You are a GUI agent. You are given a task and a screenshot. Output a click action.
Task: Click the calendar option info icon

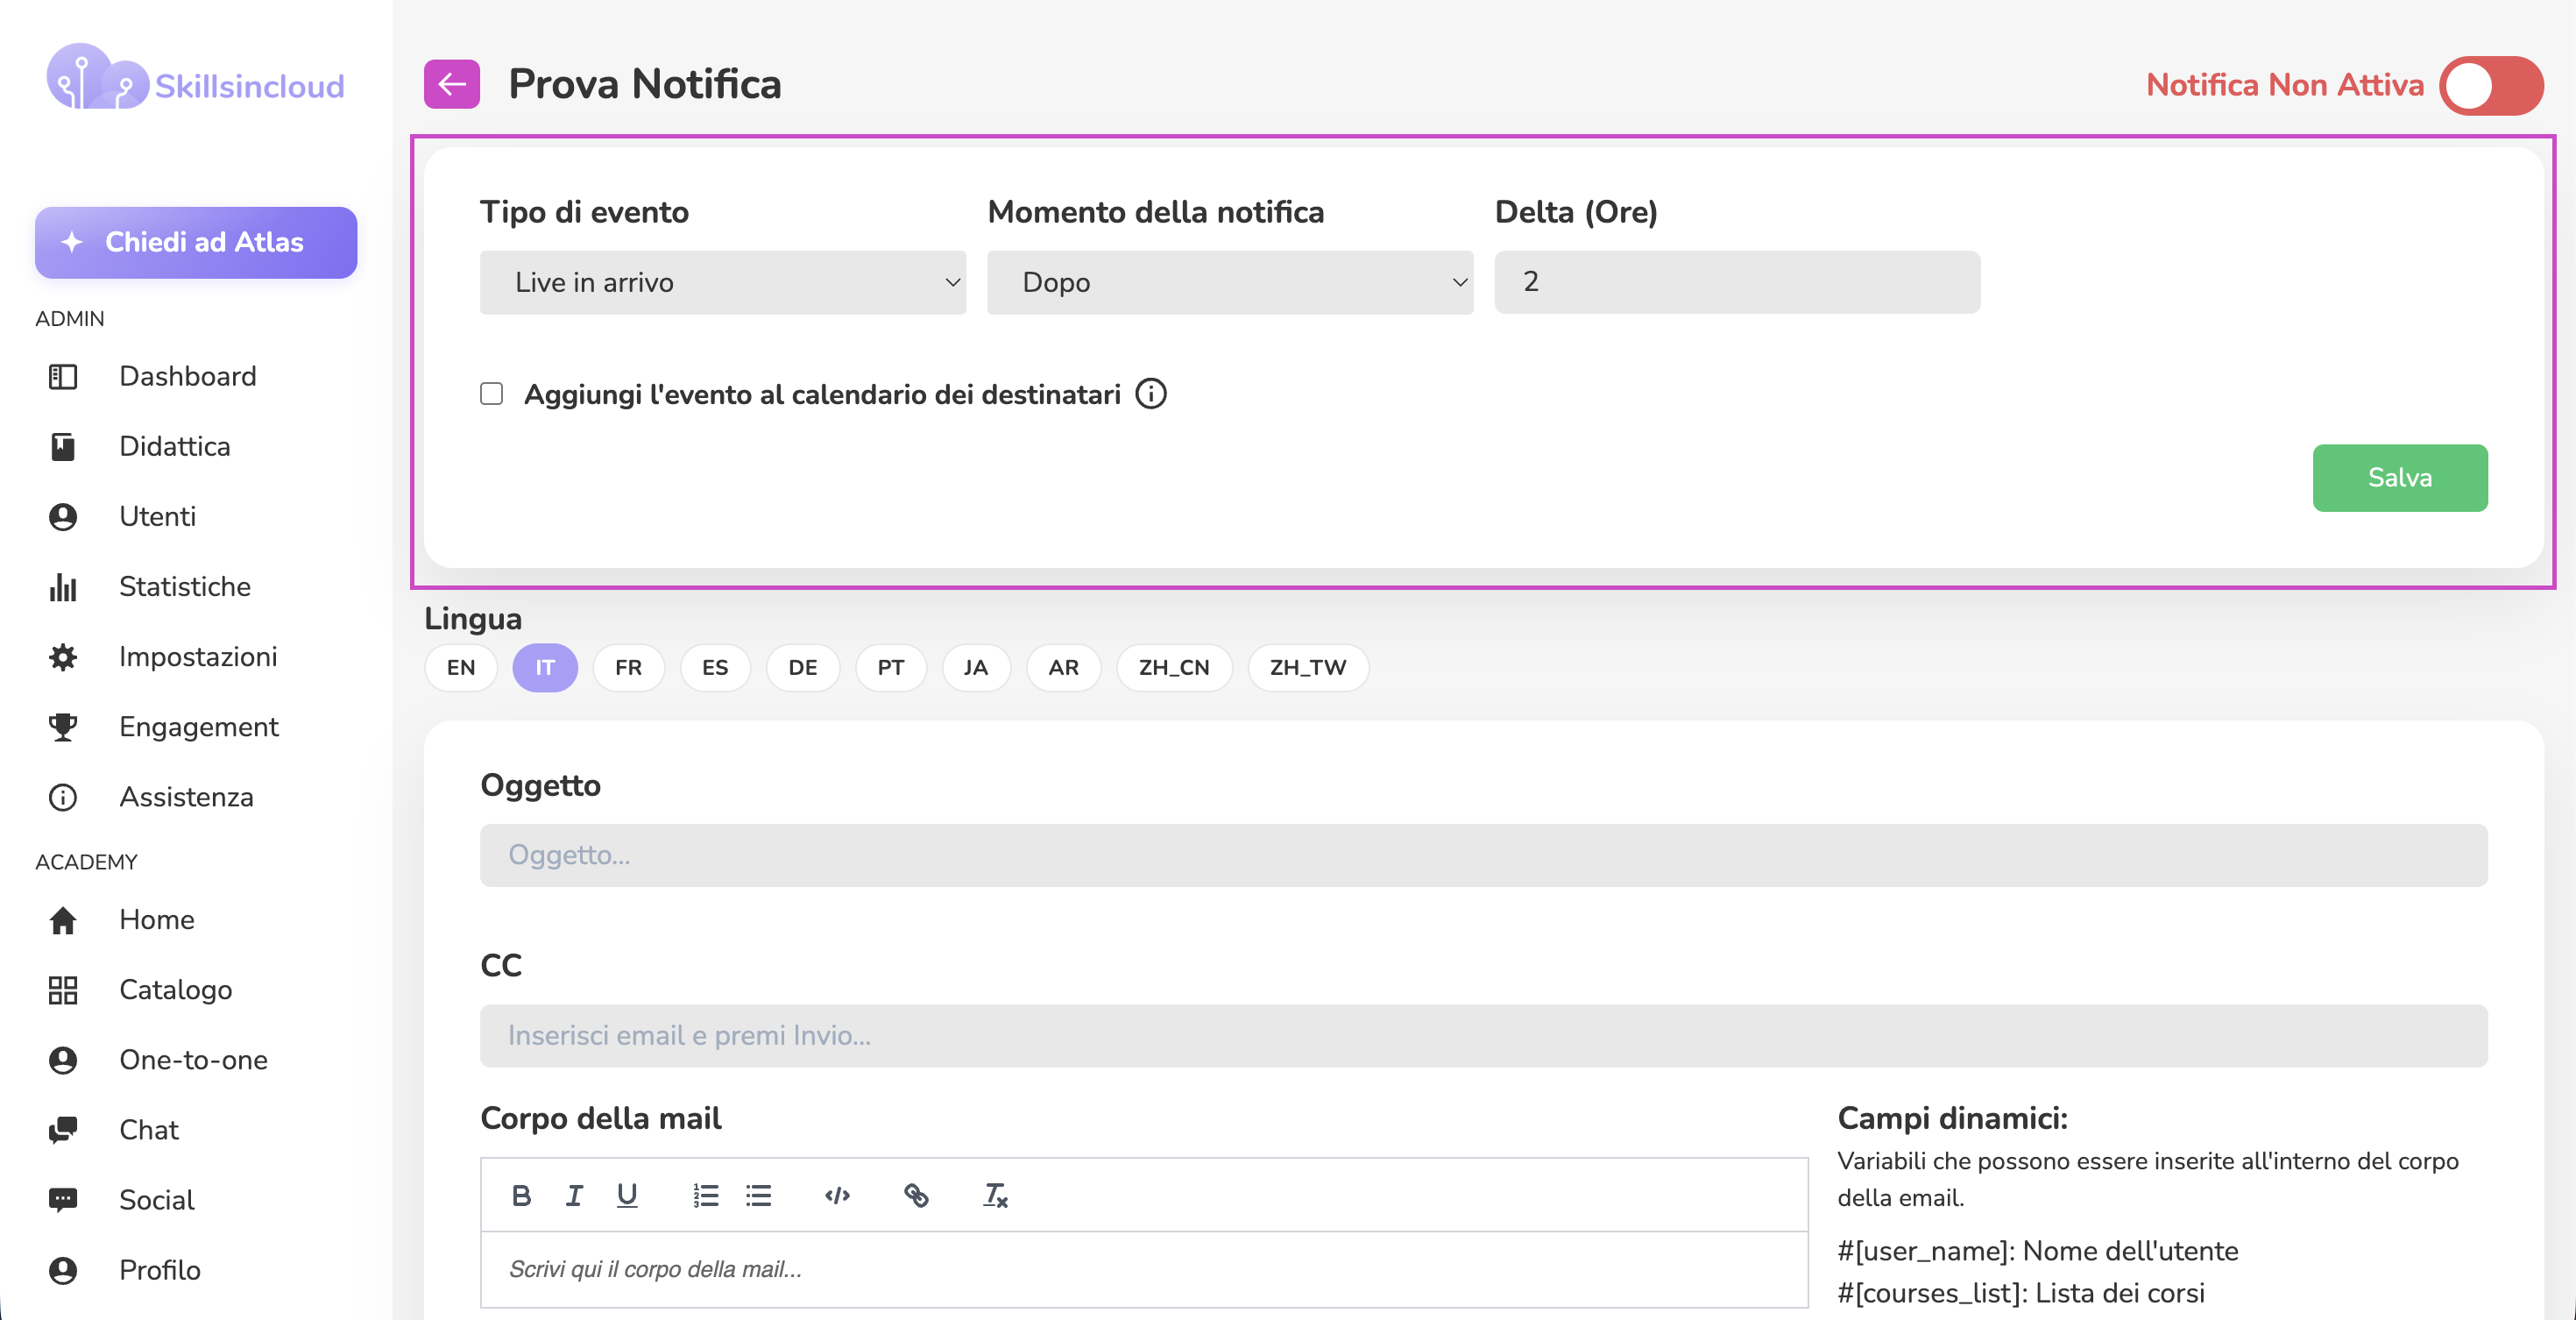point(1151,394)
